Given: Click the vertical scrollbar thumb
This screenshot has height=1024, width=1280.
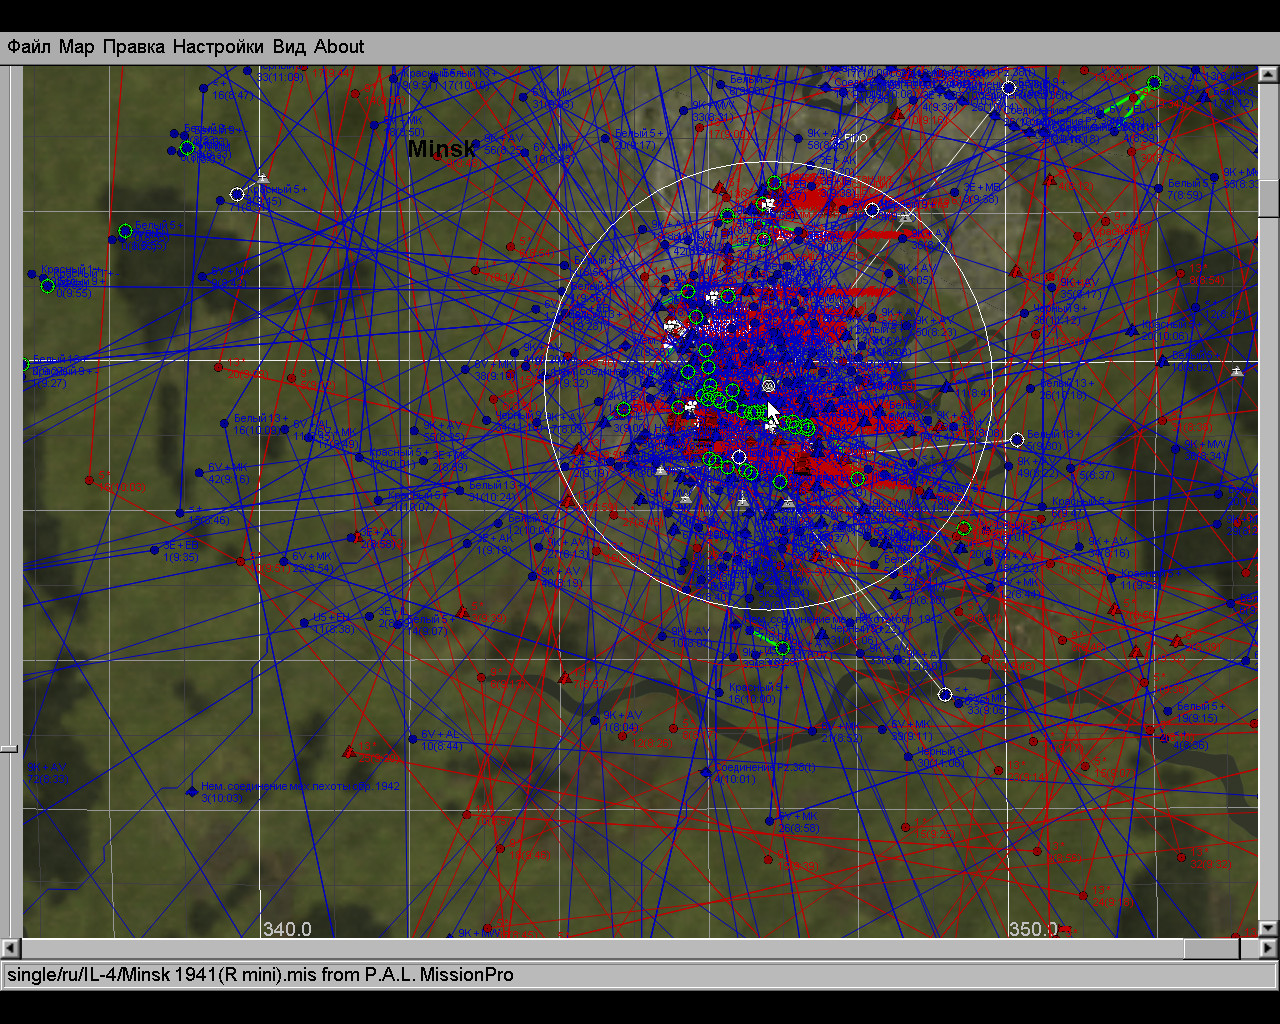Looking at the screenshot, I should (1268, 197).
